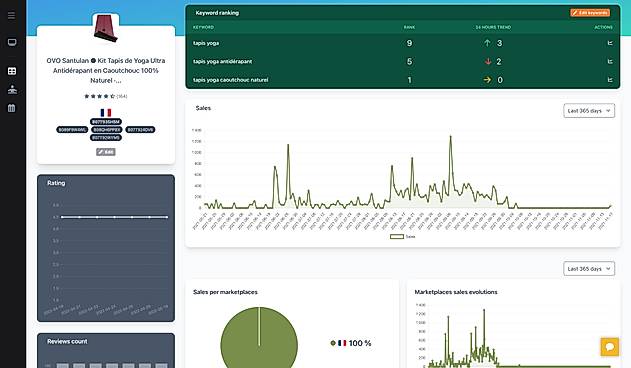Image resolution: width=631 pixels, height=368 pixels.
Task: Click the leftmost ASIN badge in middle row
Action: [x=72, y=130]
